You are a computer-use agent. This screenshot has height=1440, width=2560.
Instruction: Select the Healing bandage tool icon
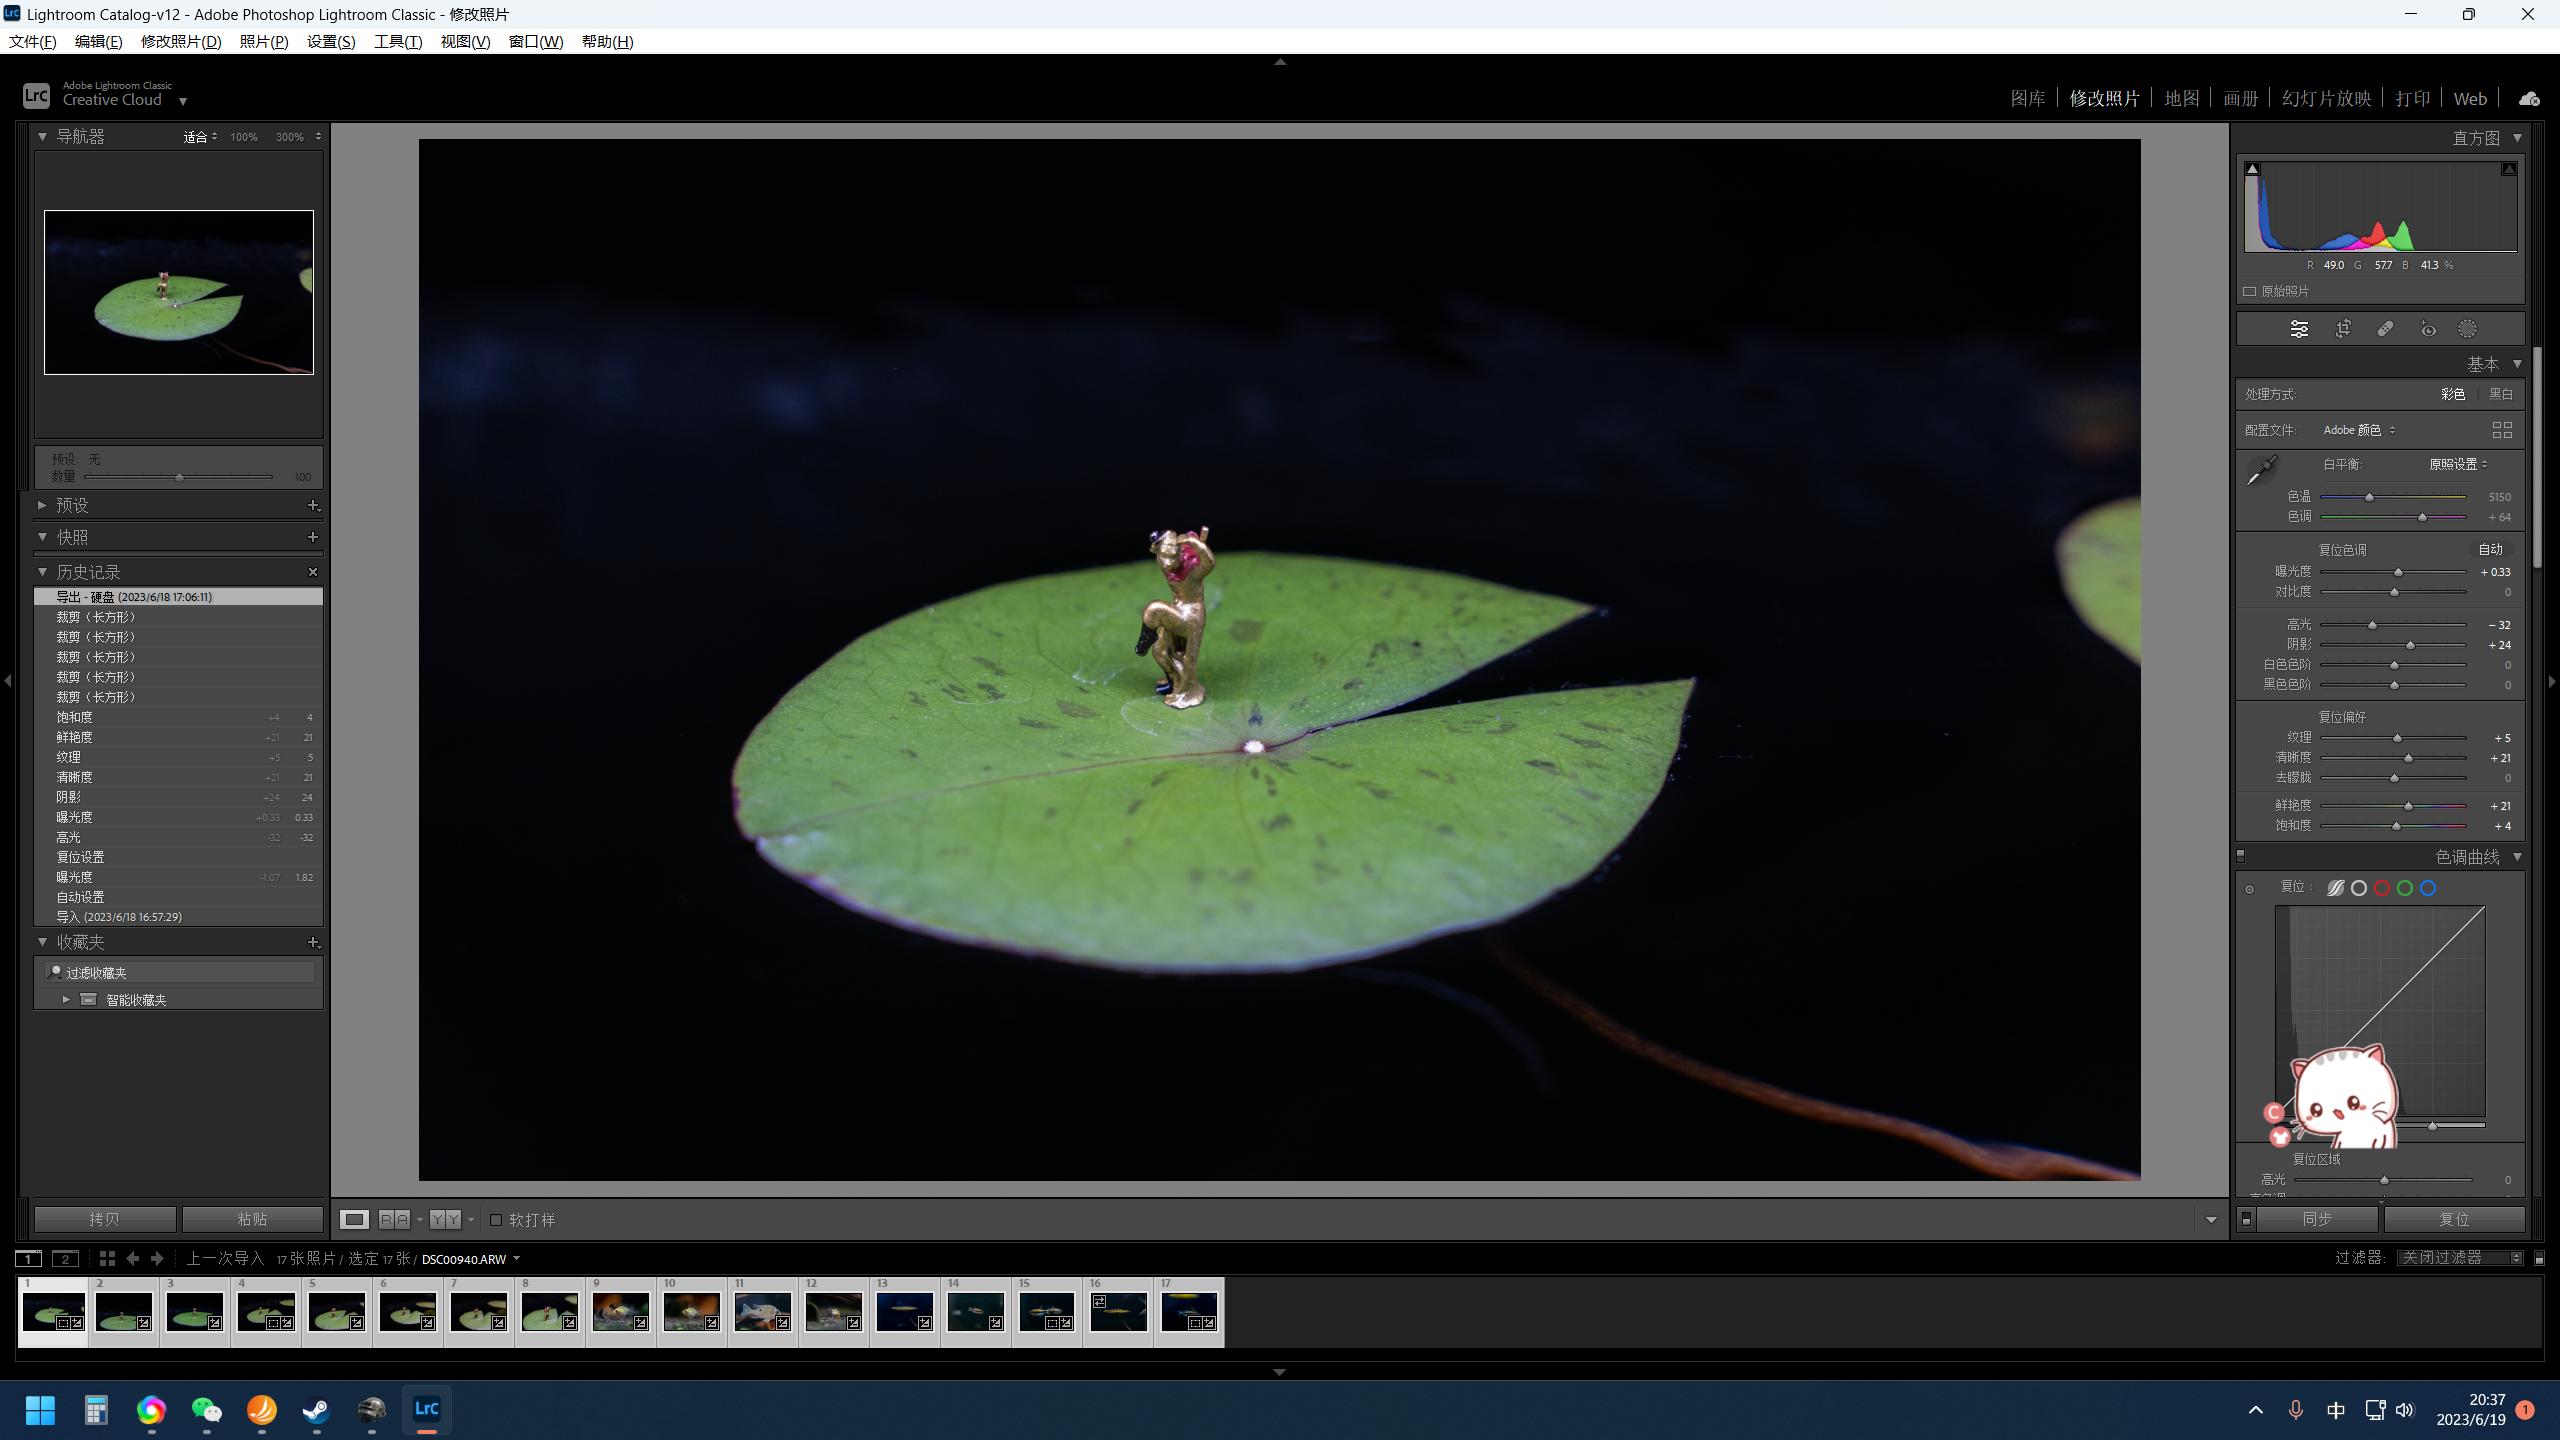click(2385, 329)
